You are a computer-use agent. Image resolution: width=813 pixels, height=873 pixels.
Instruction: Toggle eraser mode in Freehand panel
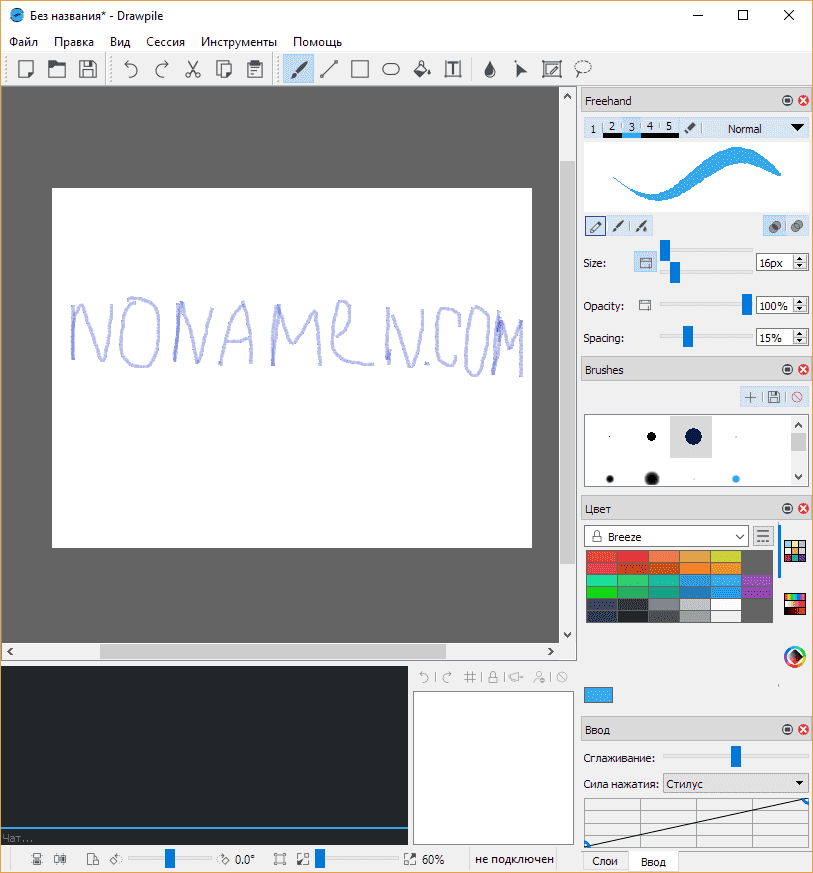tap(690, 128)
